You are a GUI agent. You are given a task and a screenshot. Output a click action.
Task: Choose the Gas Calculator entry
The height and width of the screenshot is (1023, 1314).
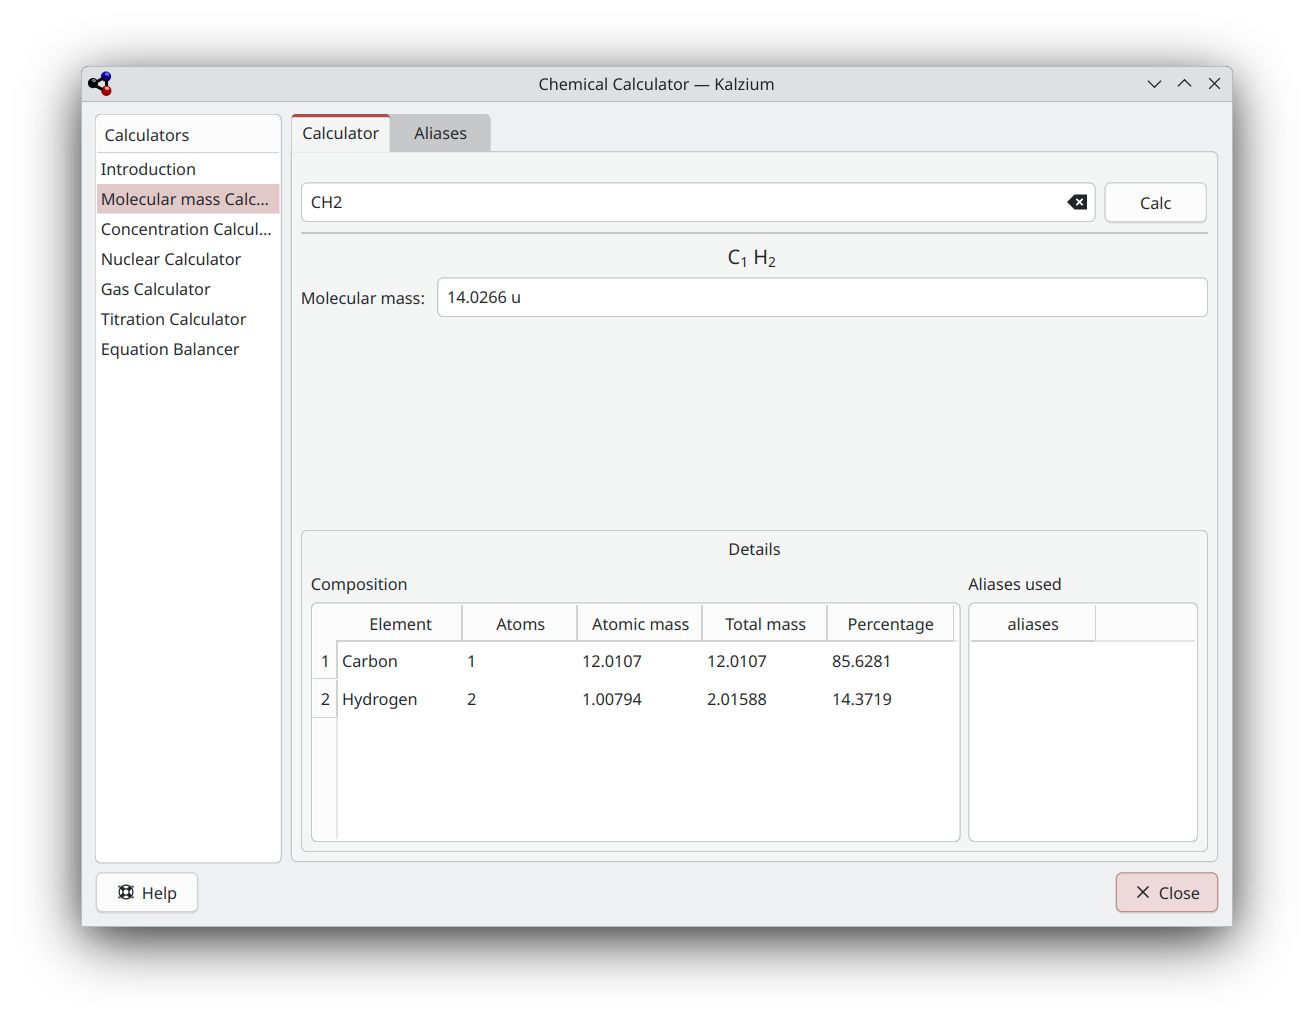(x=156, y=289)
